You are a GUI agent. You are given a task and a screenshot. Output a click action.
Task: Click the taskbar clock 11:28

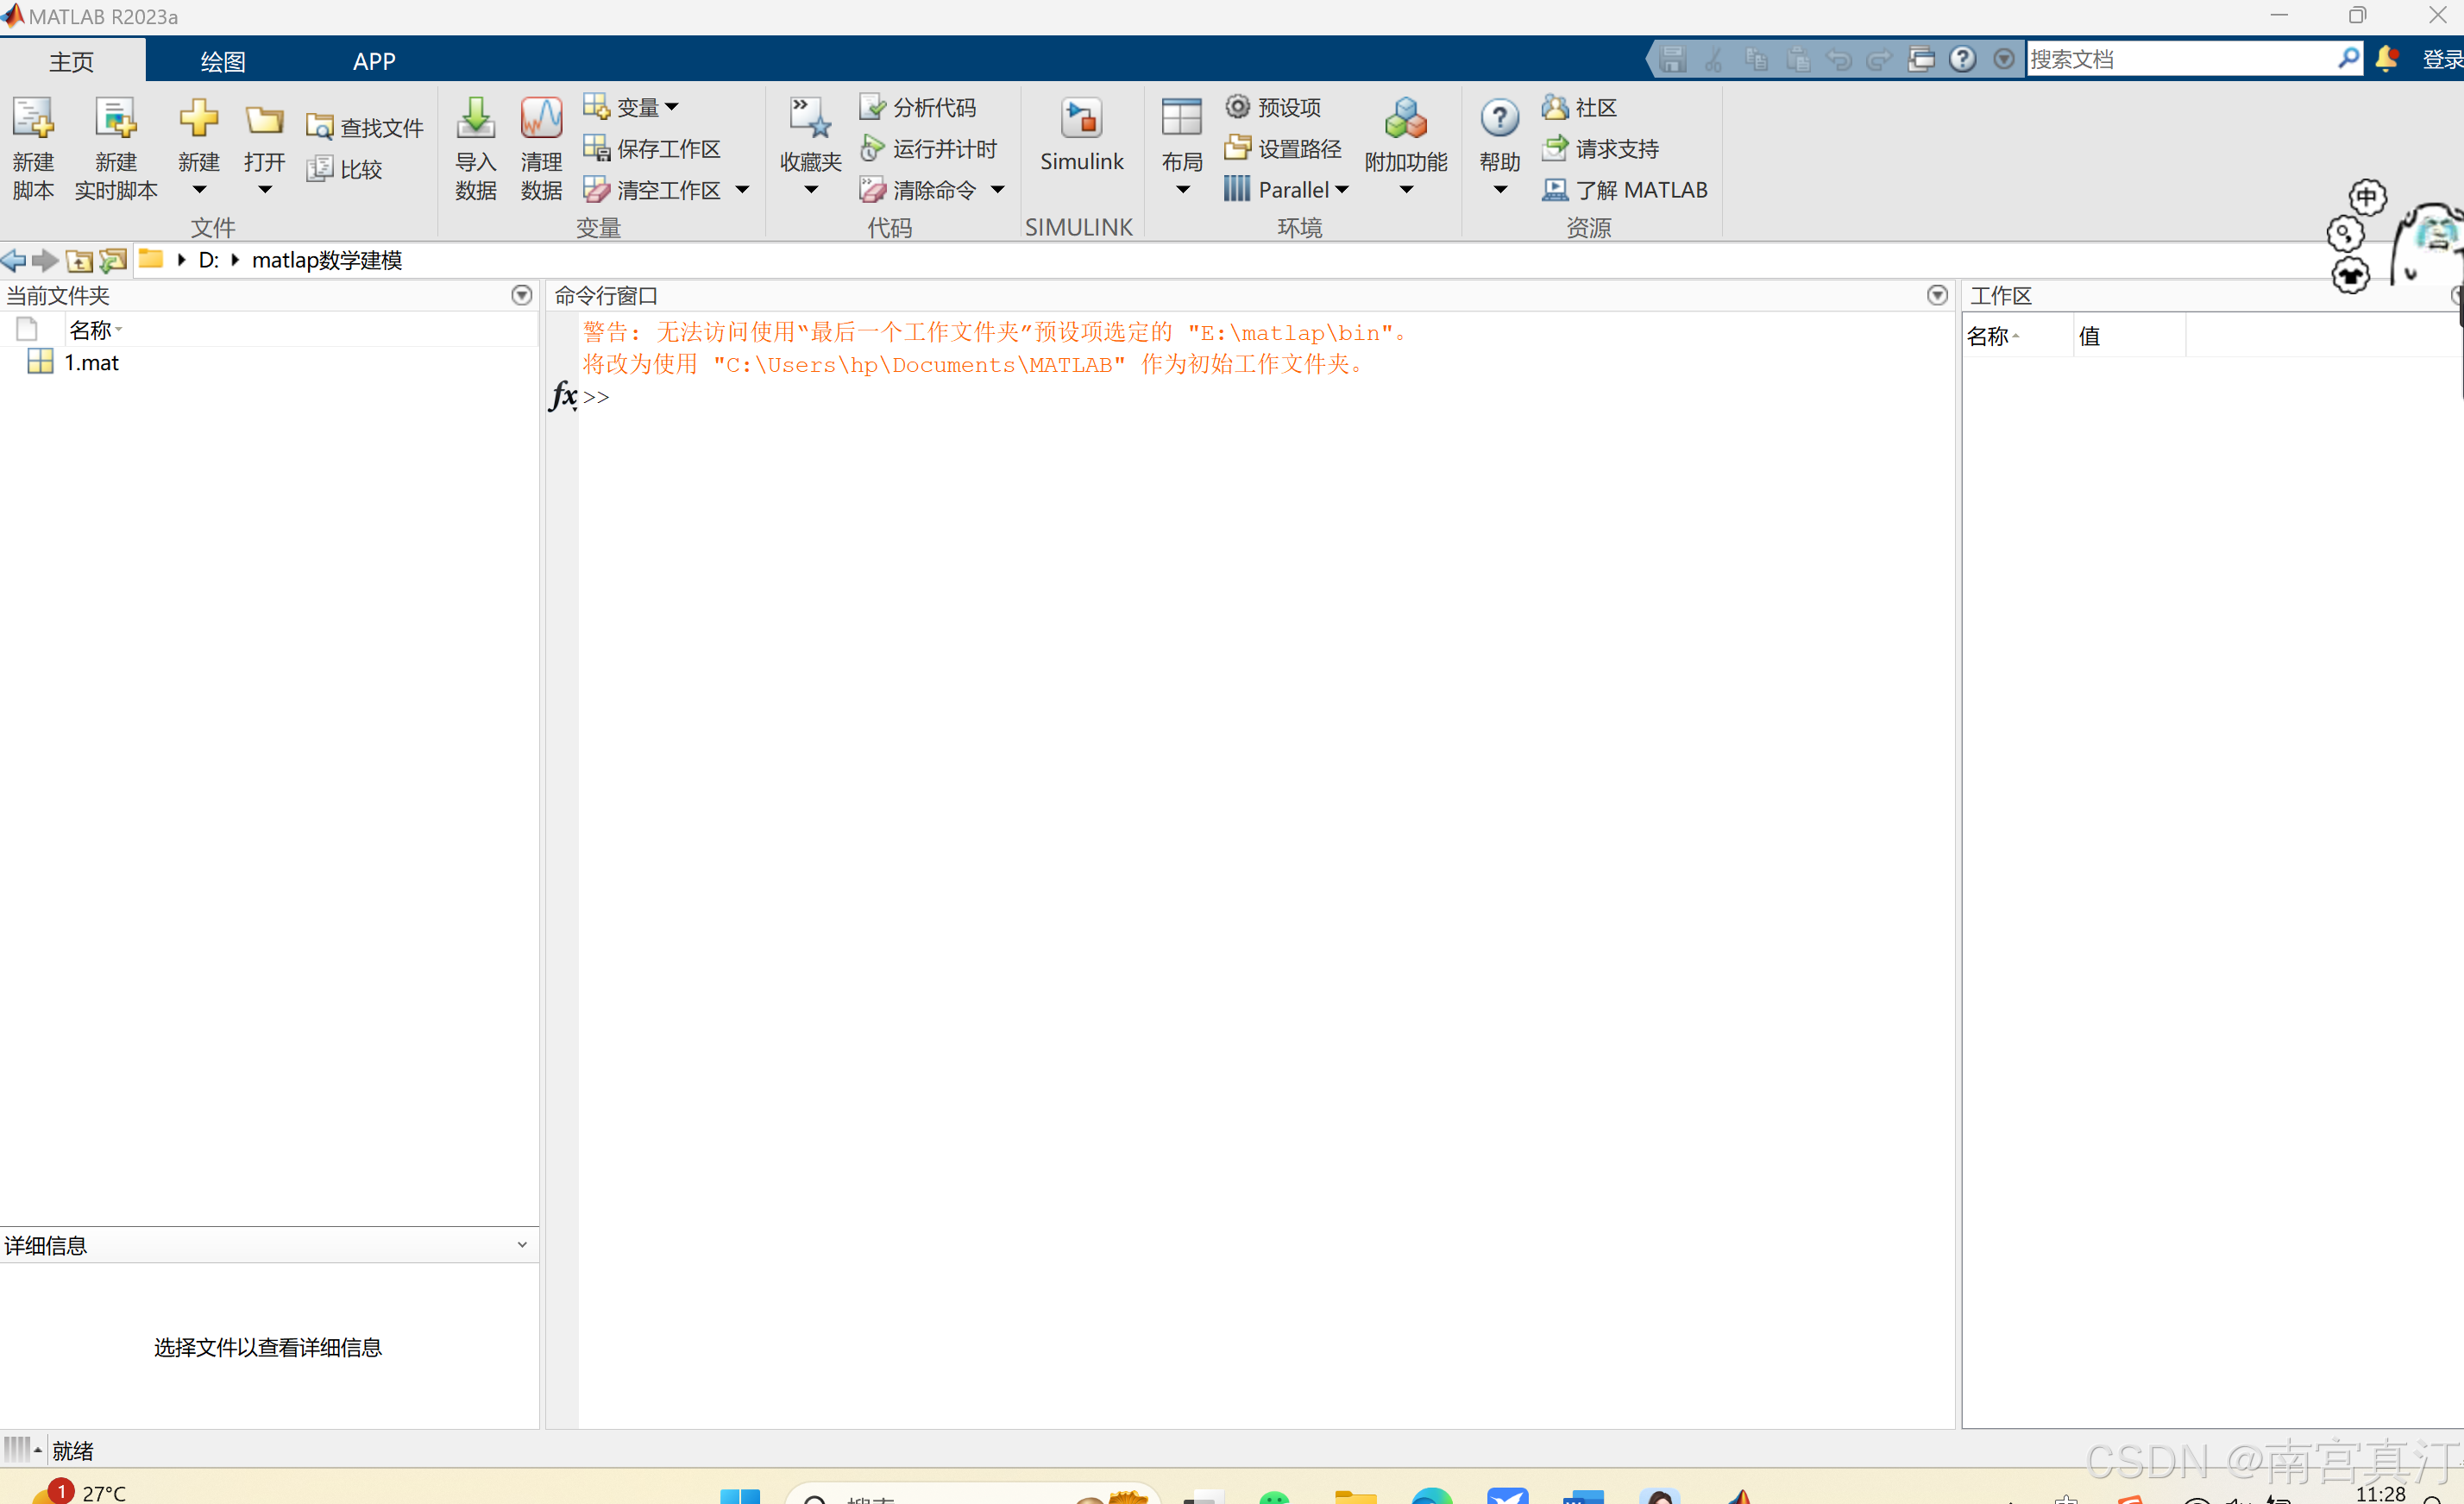(x=2381, y=1493)
